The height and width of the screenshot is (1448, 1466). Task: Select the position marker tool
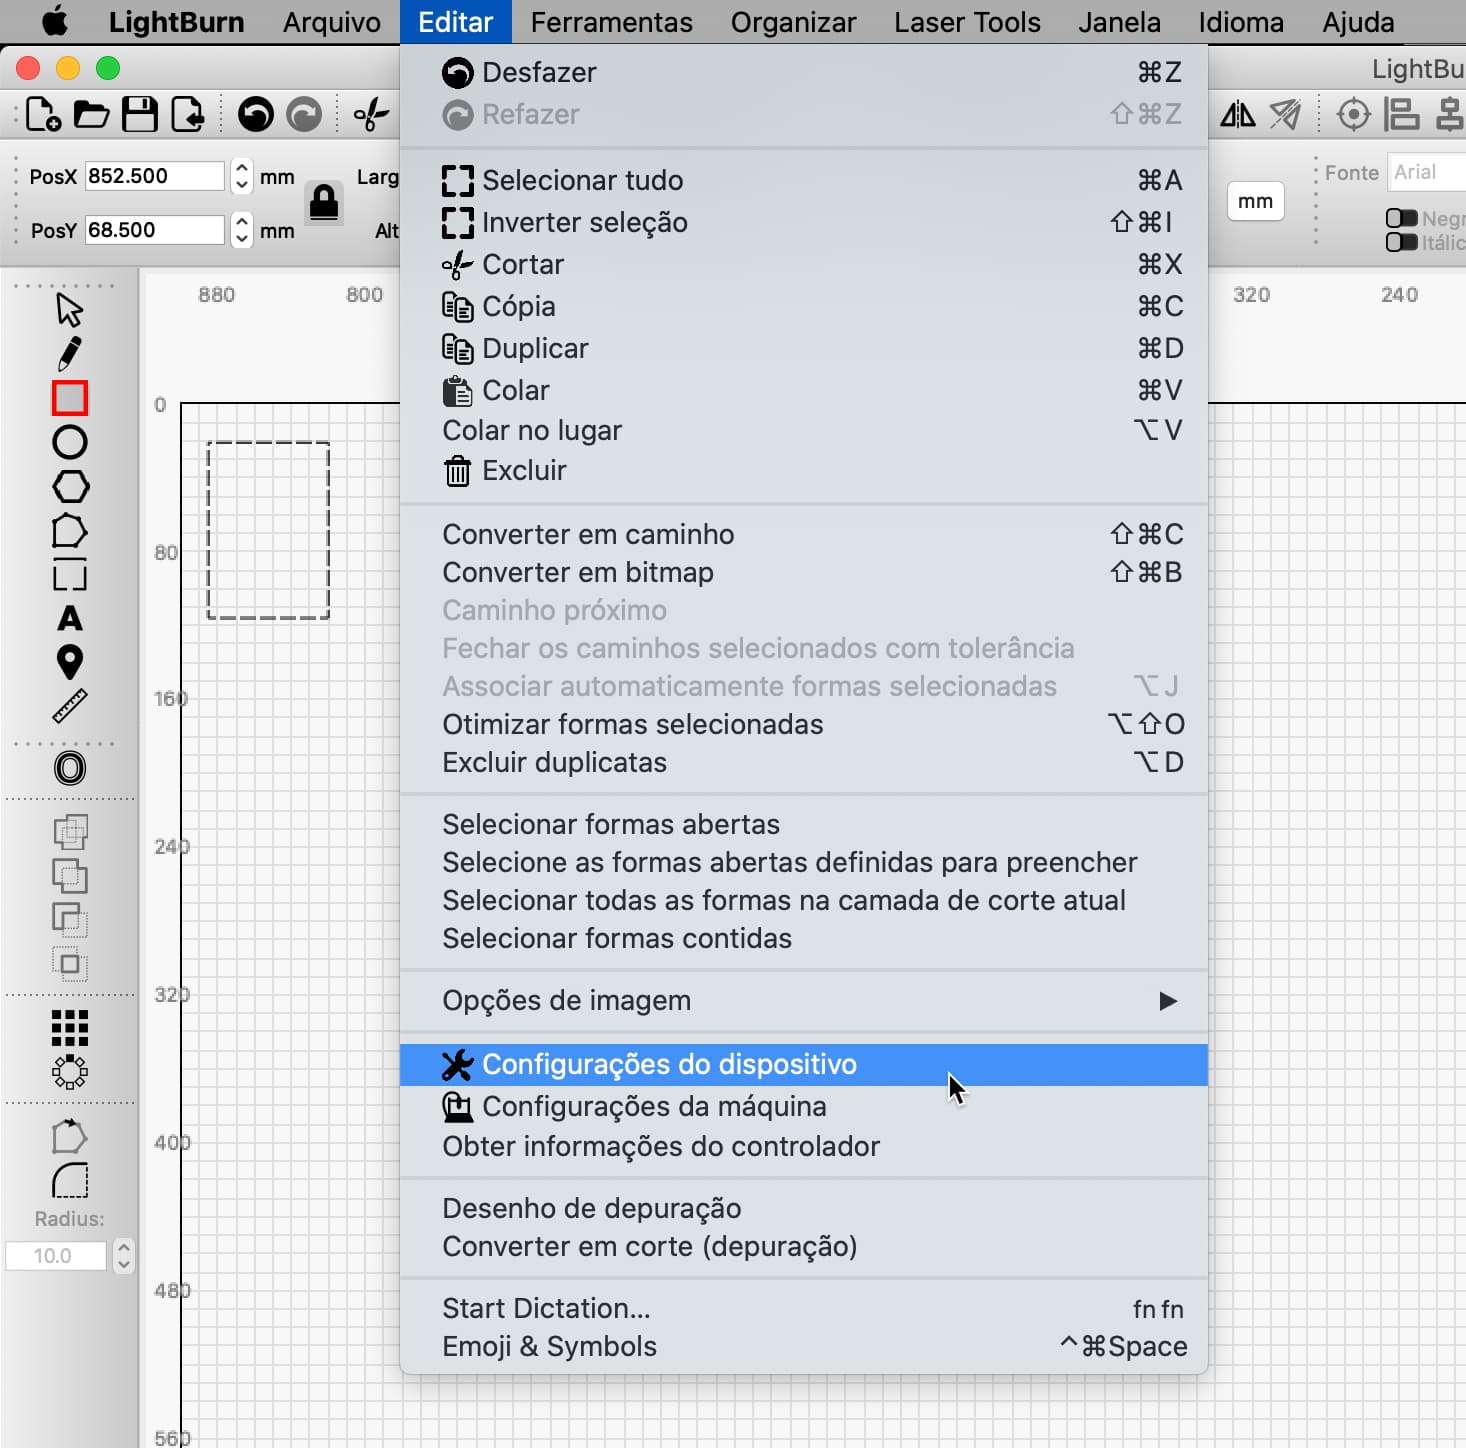pos(70,662)
